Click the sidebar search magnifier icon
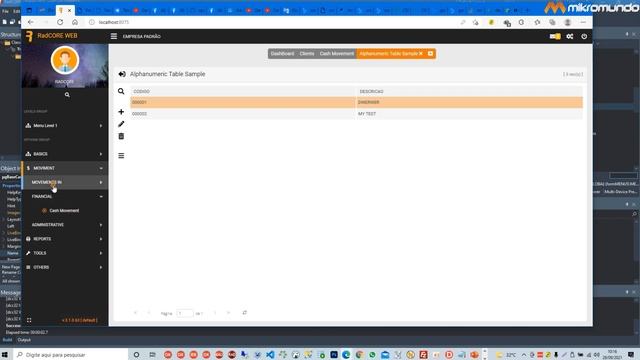 (x=67, y=95)
